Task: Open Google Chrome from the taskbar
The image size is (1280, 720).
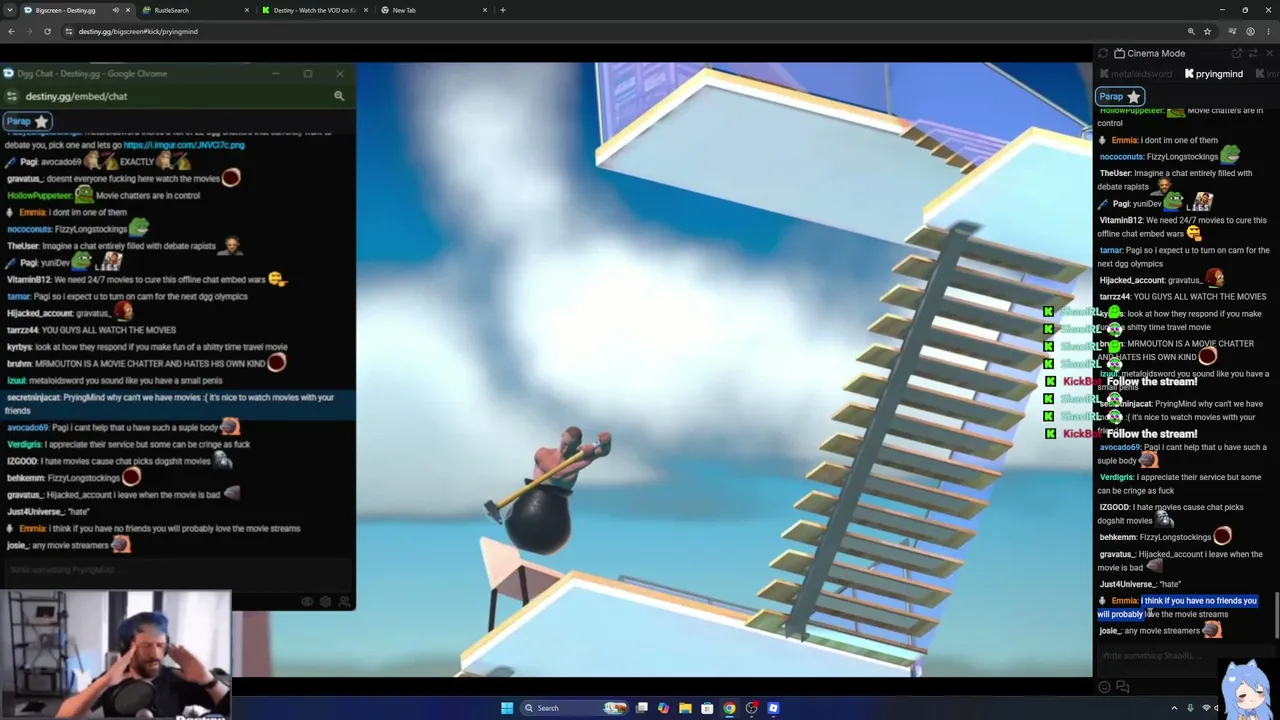Action: tap(729, 708)
